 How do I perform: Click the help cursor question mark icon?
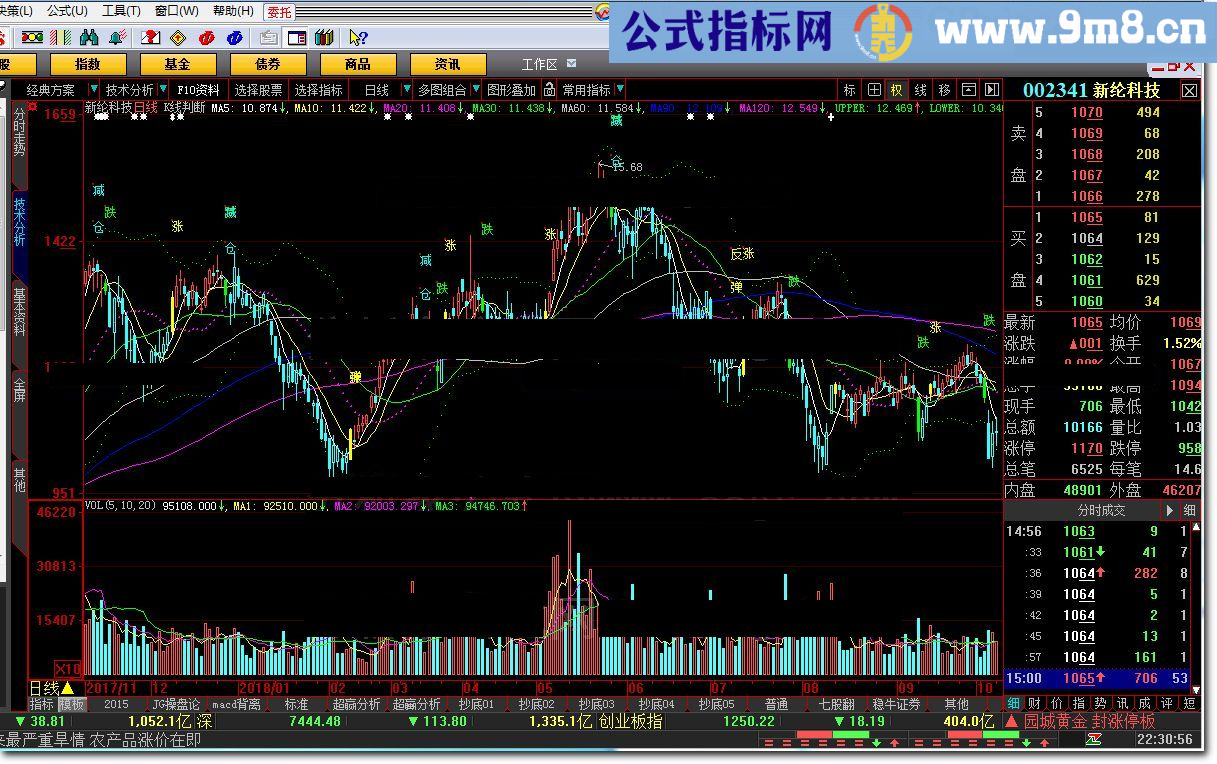point(358,38)
